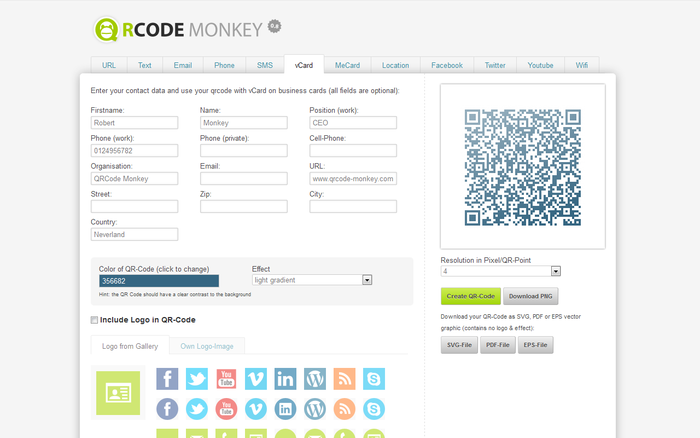Choose the round LinkedIn logo
The height and width of the screenshot is (438, 700).
coord(285,409)
